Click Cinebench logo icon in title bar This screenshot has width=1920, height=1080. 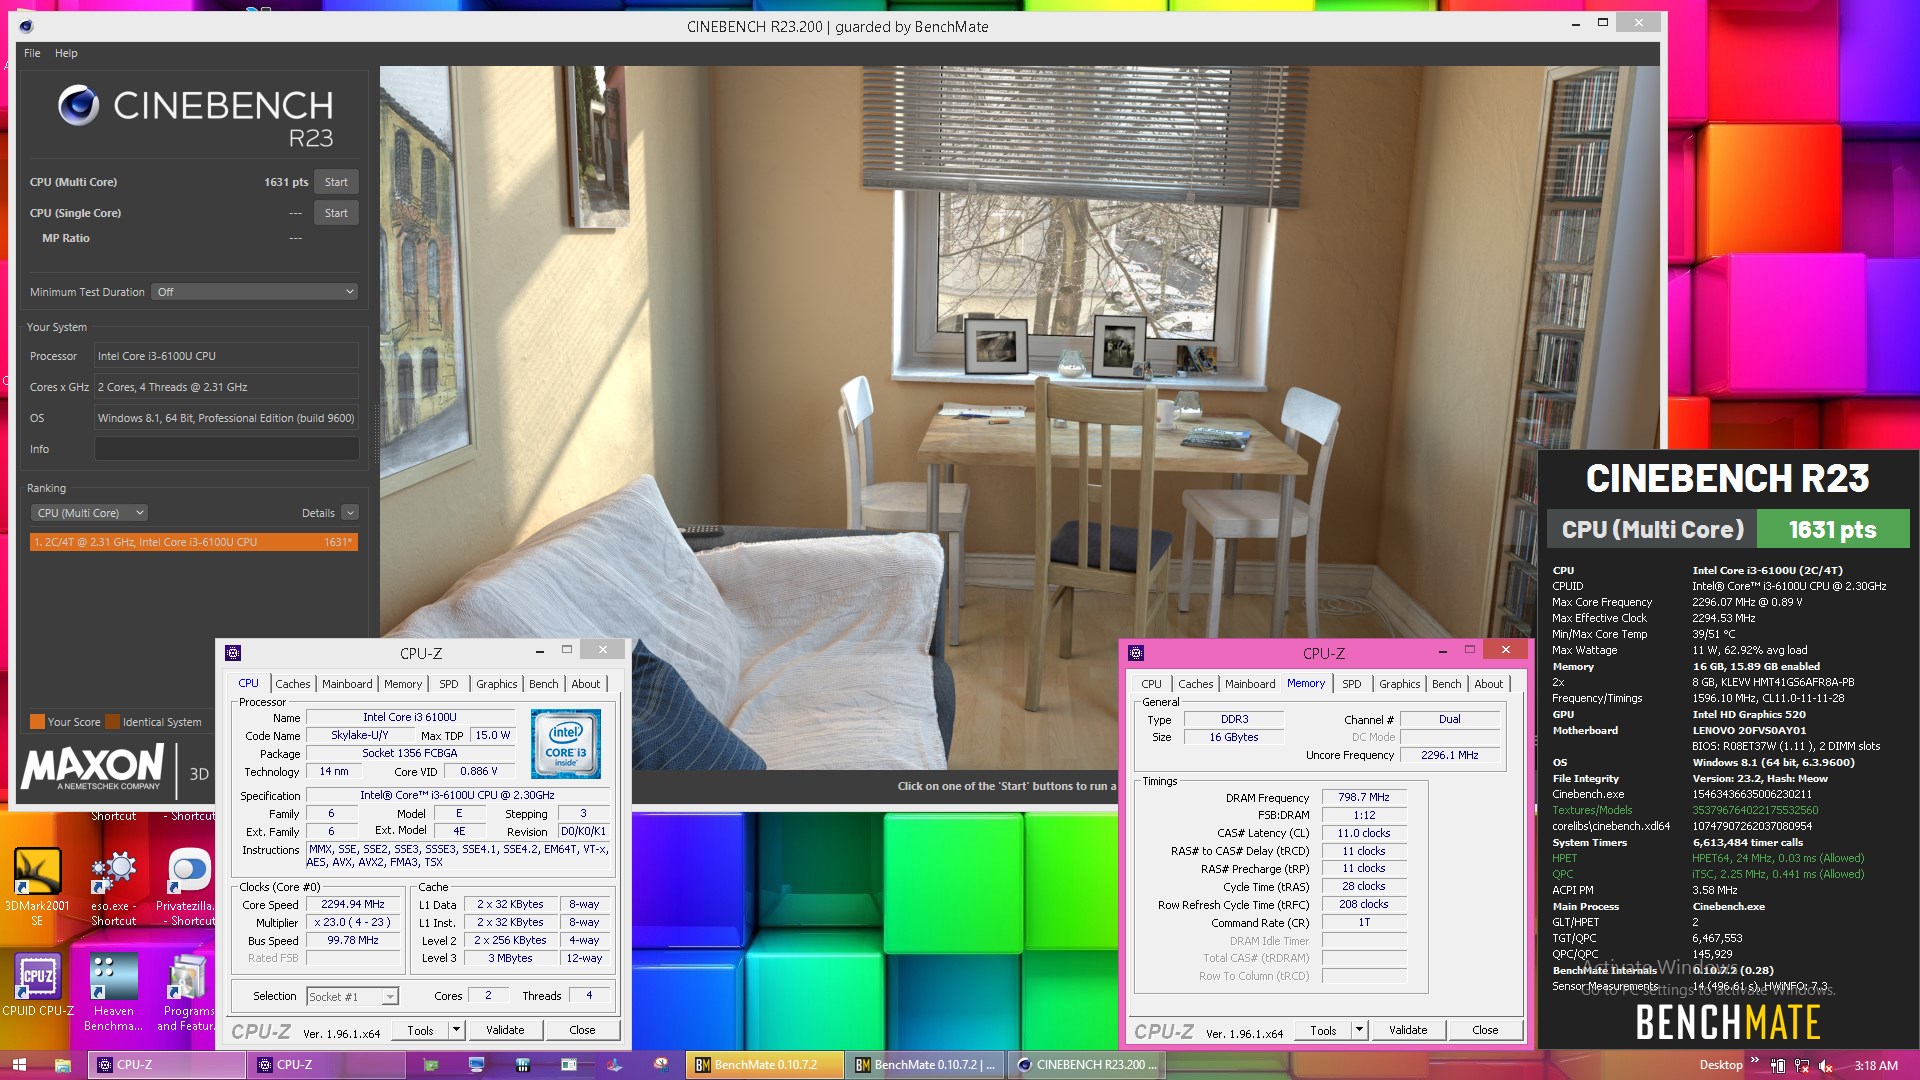26,27
